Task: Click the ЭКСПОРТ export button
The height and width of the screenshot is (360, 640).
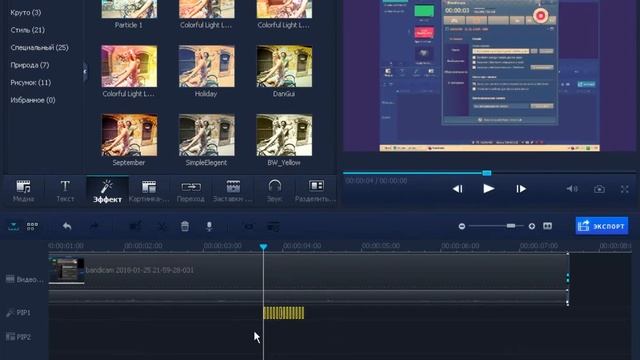Action: [602, 226]
